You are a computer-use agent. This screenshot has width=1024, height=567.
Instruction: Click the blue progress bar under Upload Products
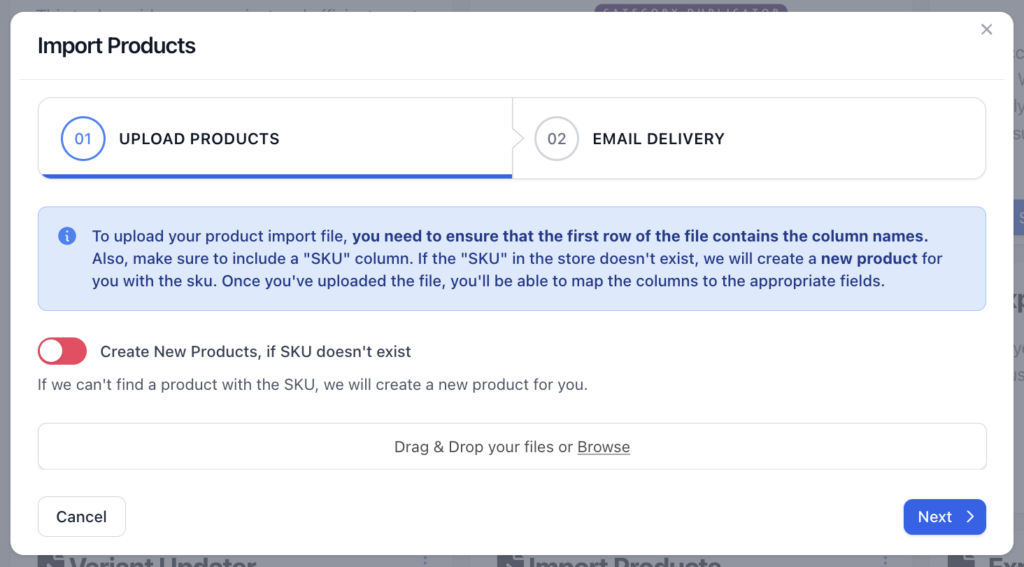275,176
